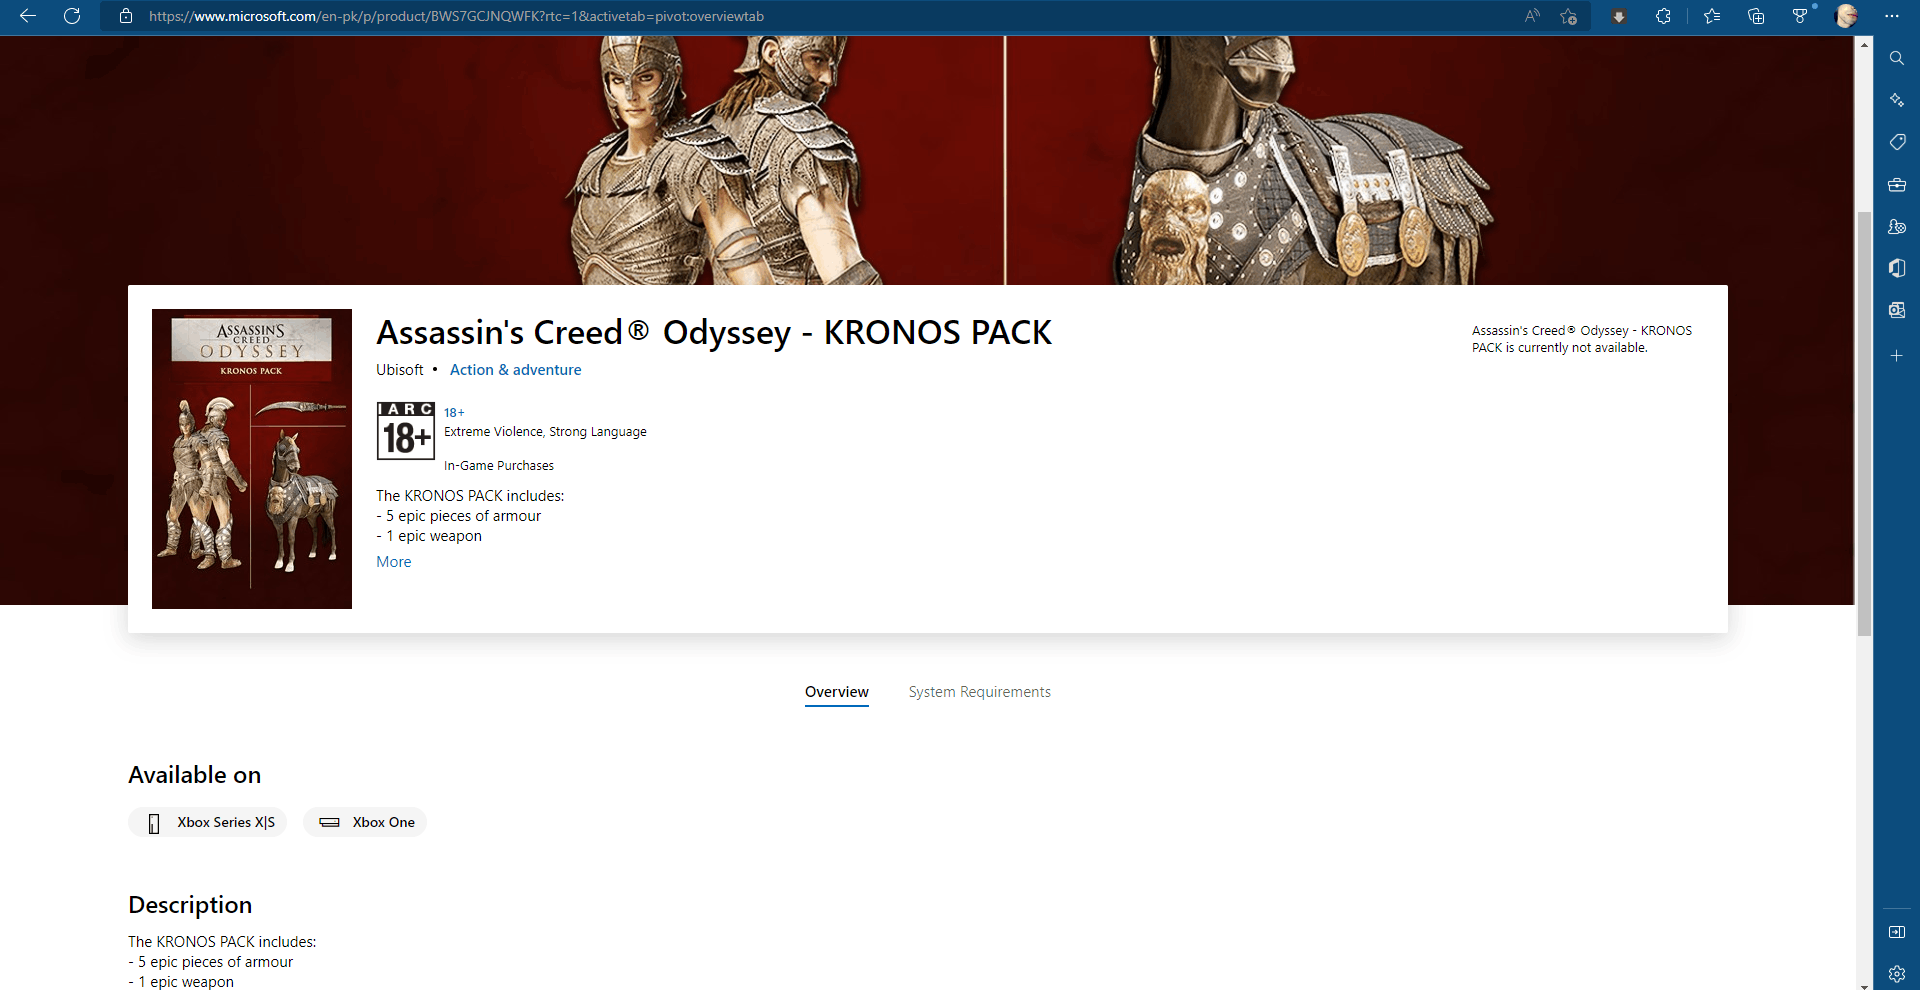Click the In-Game Purchases text
The image size is (1920, 990).
(x=499, y=466)
